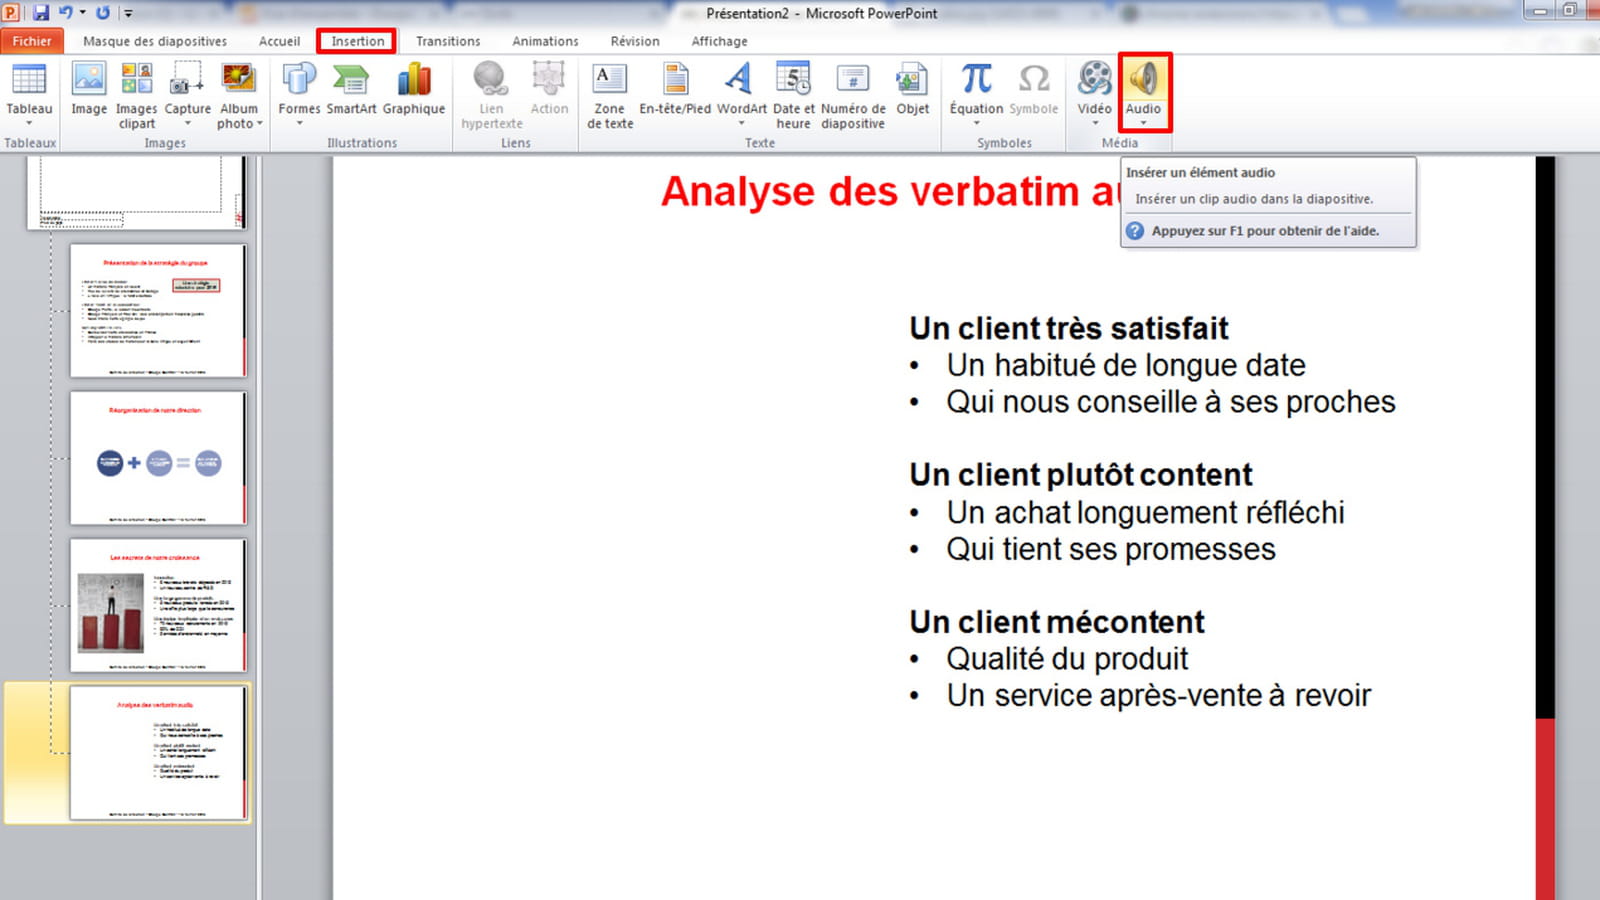Screen dimensions: 1600x900
Task: Select slide thumbnail with red bars photo
Action: point(157,605)
